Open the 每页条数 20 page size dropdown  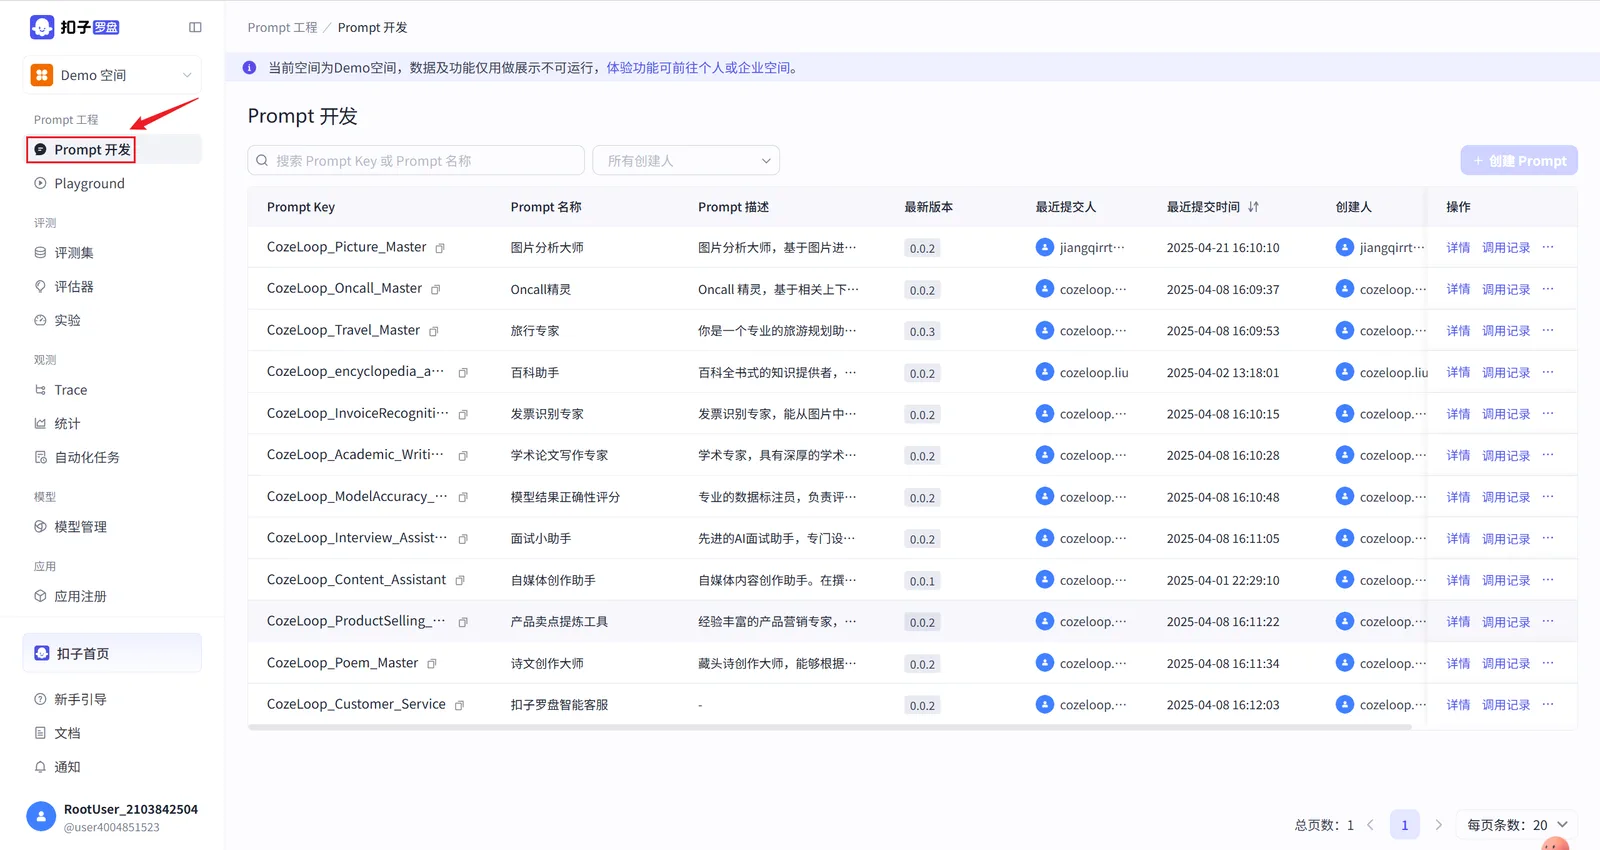1517,825
